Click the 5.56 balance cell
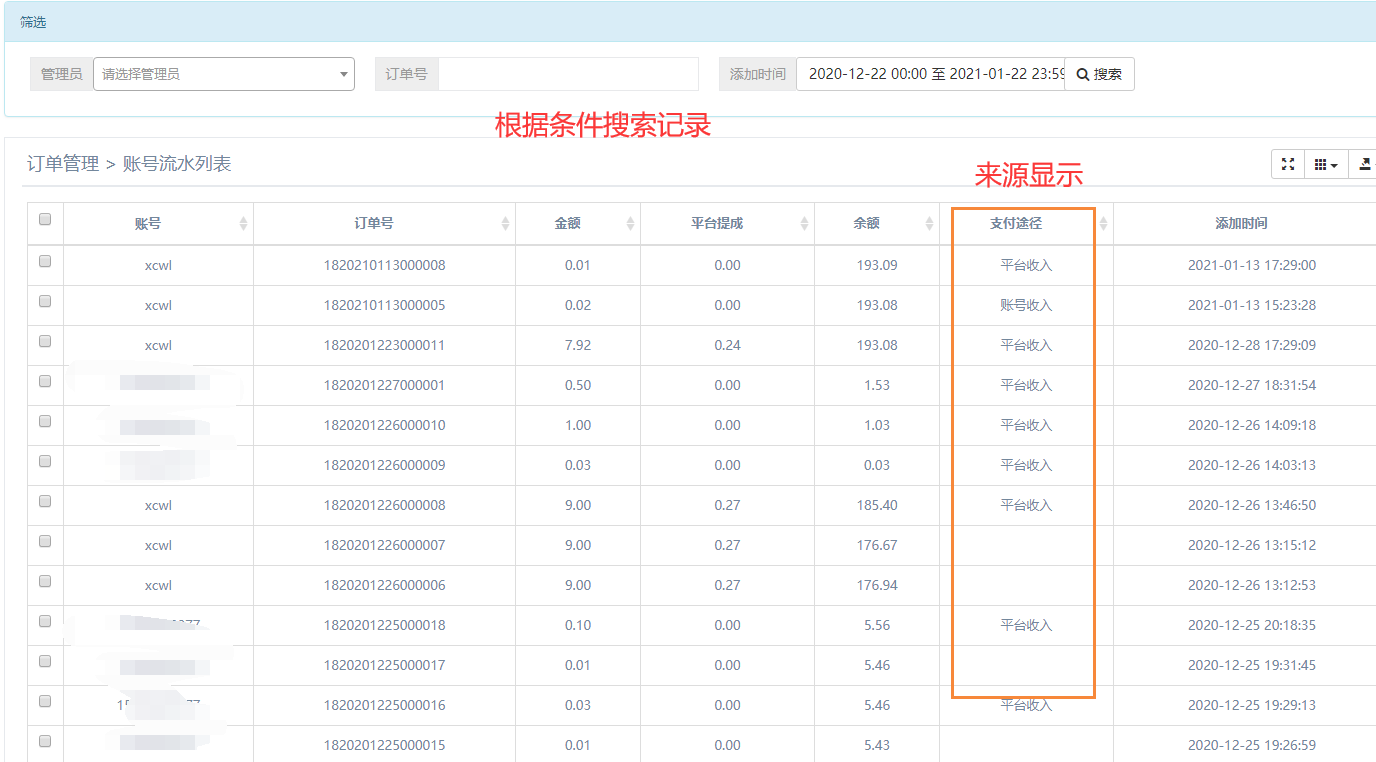 (x=877, y=625)
